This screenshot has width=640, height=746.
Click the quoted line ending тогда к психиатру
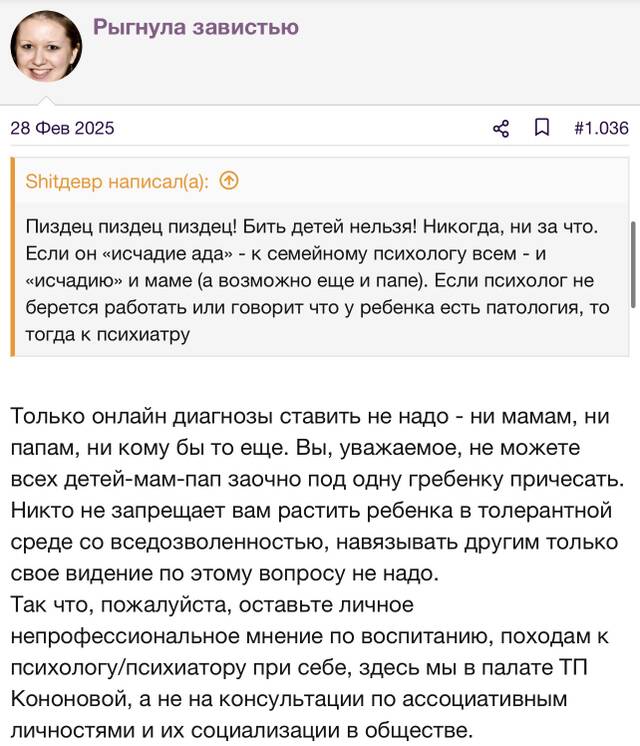pyautogui.click(x=108, y=335)
